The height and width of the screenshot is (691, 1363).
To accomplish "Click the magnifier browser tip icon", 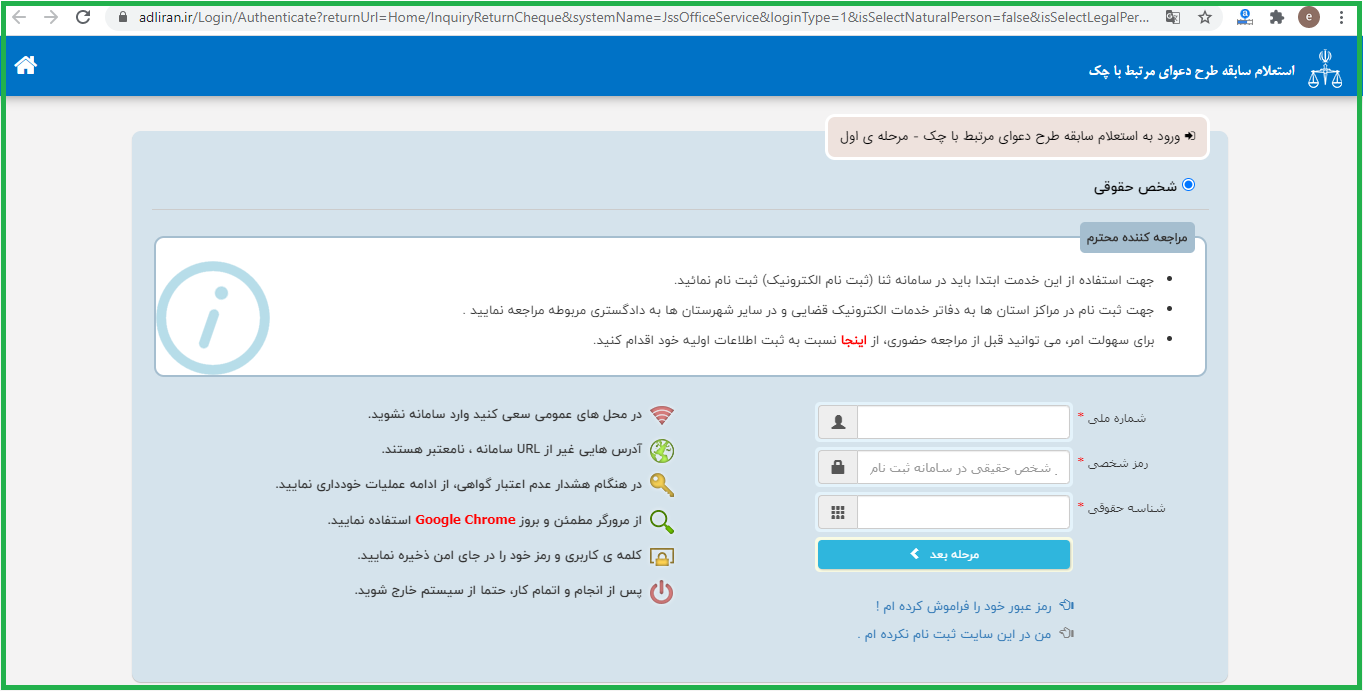I will click(x=662, y=521).
